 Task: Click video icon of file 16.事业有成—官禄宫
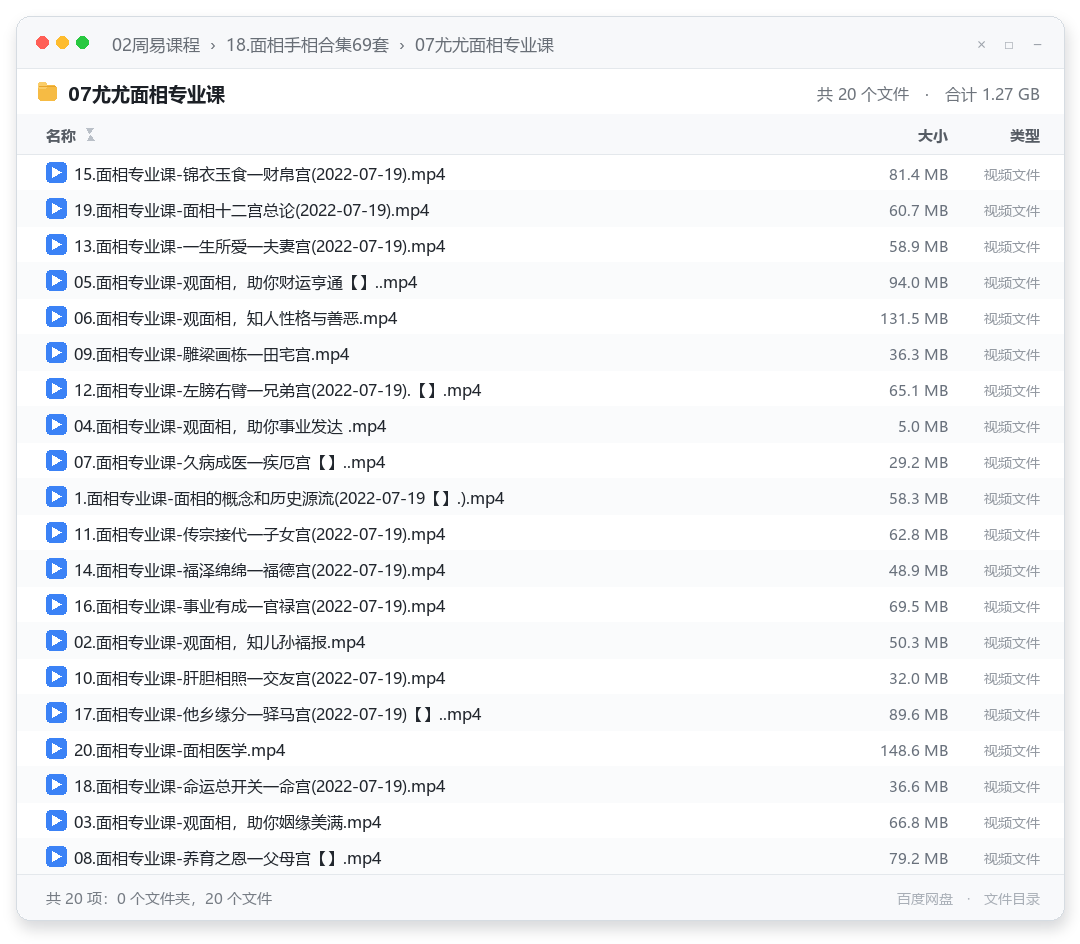pyautogui.click(x=56, y=605)
